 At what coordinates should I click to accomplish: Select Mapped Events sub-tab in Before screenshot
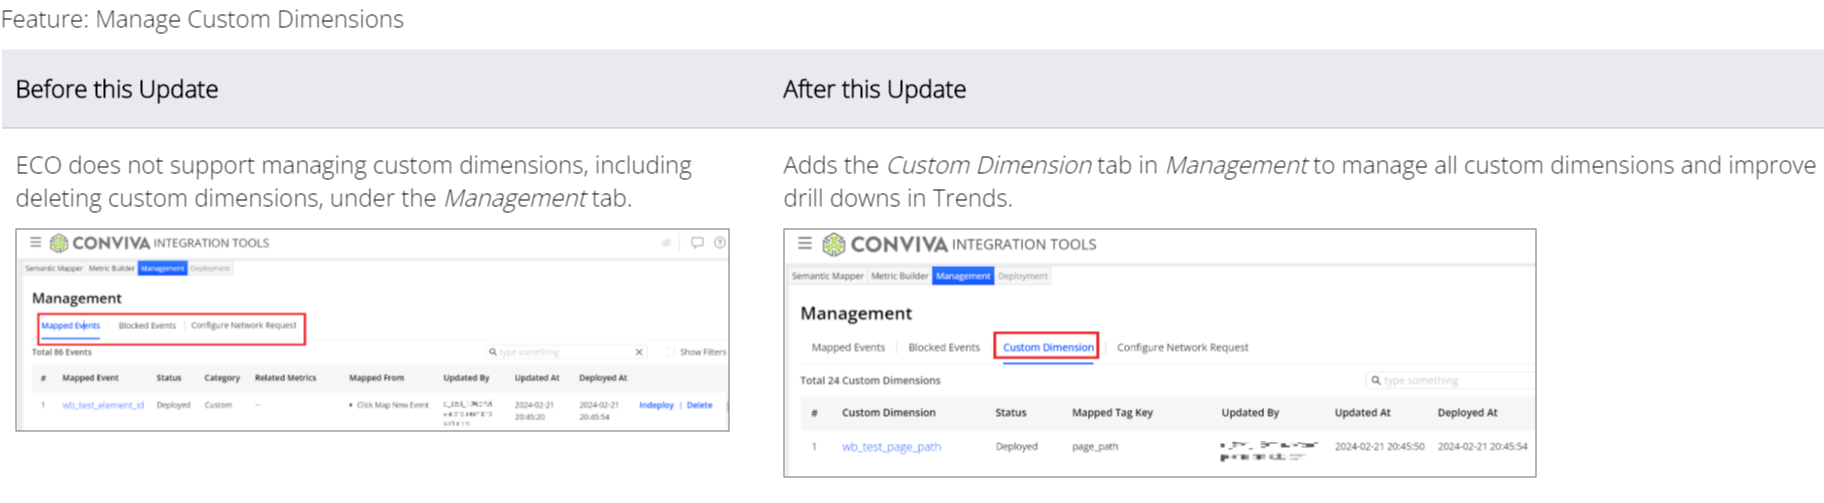pos(71,325)
